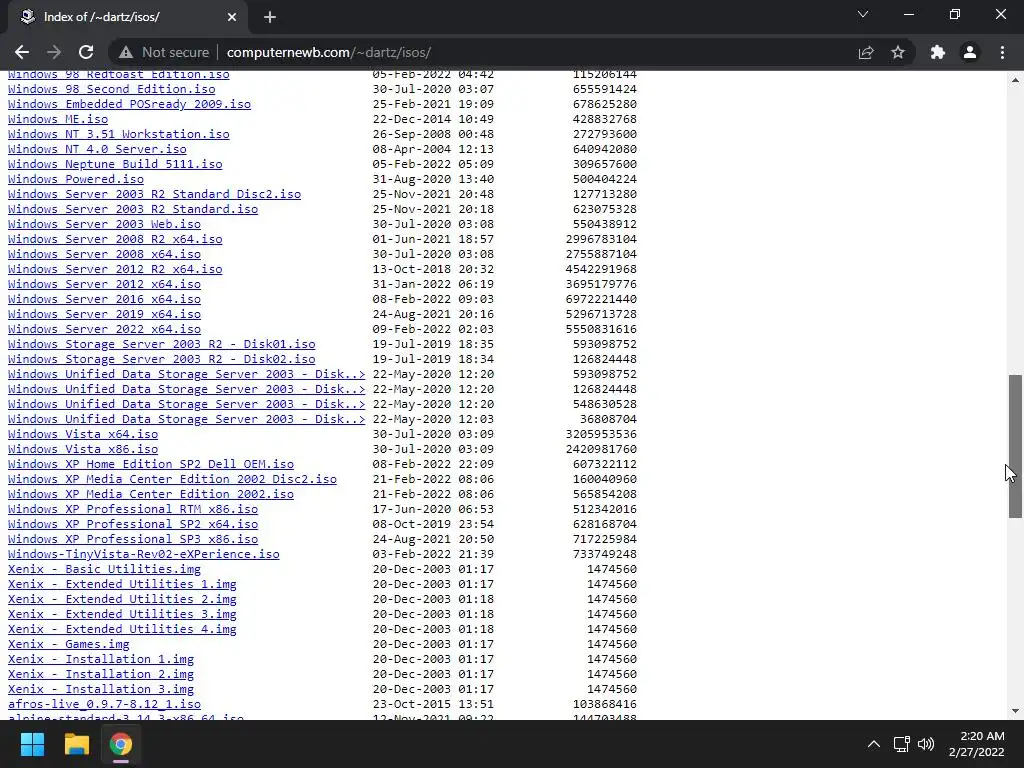
Task: Open the taskbar clock showing 2:20 AM
Action: click(976, 744)
